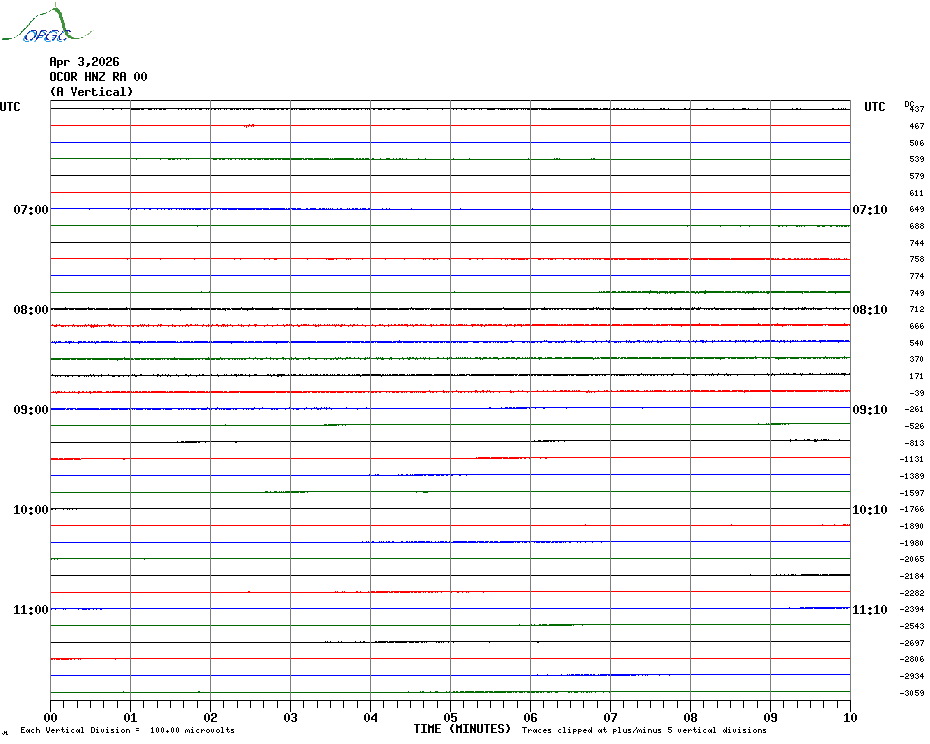Select the 11:00 time label on left
Screen dimensions: 930x744
point(30,610)
